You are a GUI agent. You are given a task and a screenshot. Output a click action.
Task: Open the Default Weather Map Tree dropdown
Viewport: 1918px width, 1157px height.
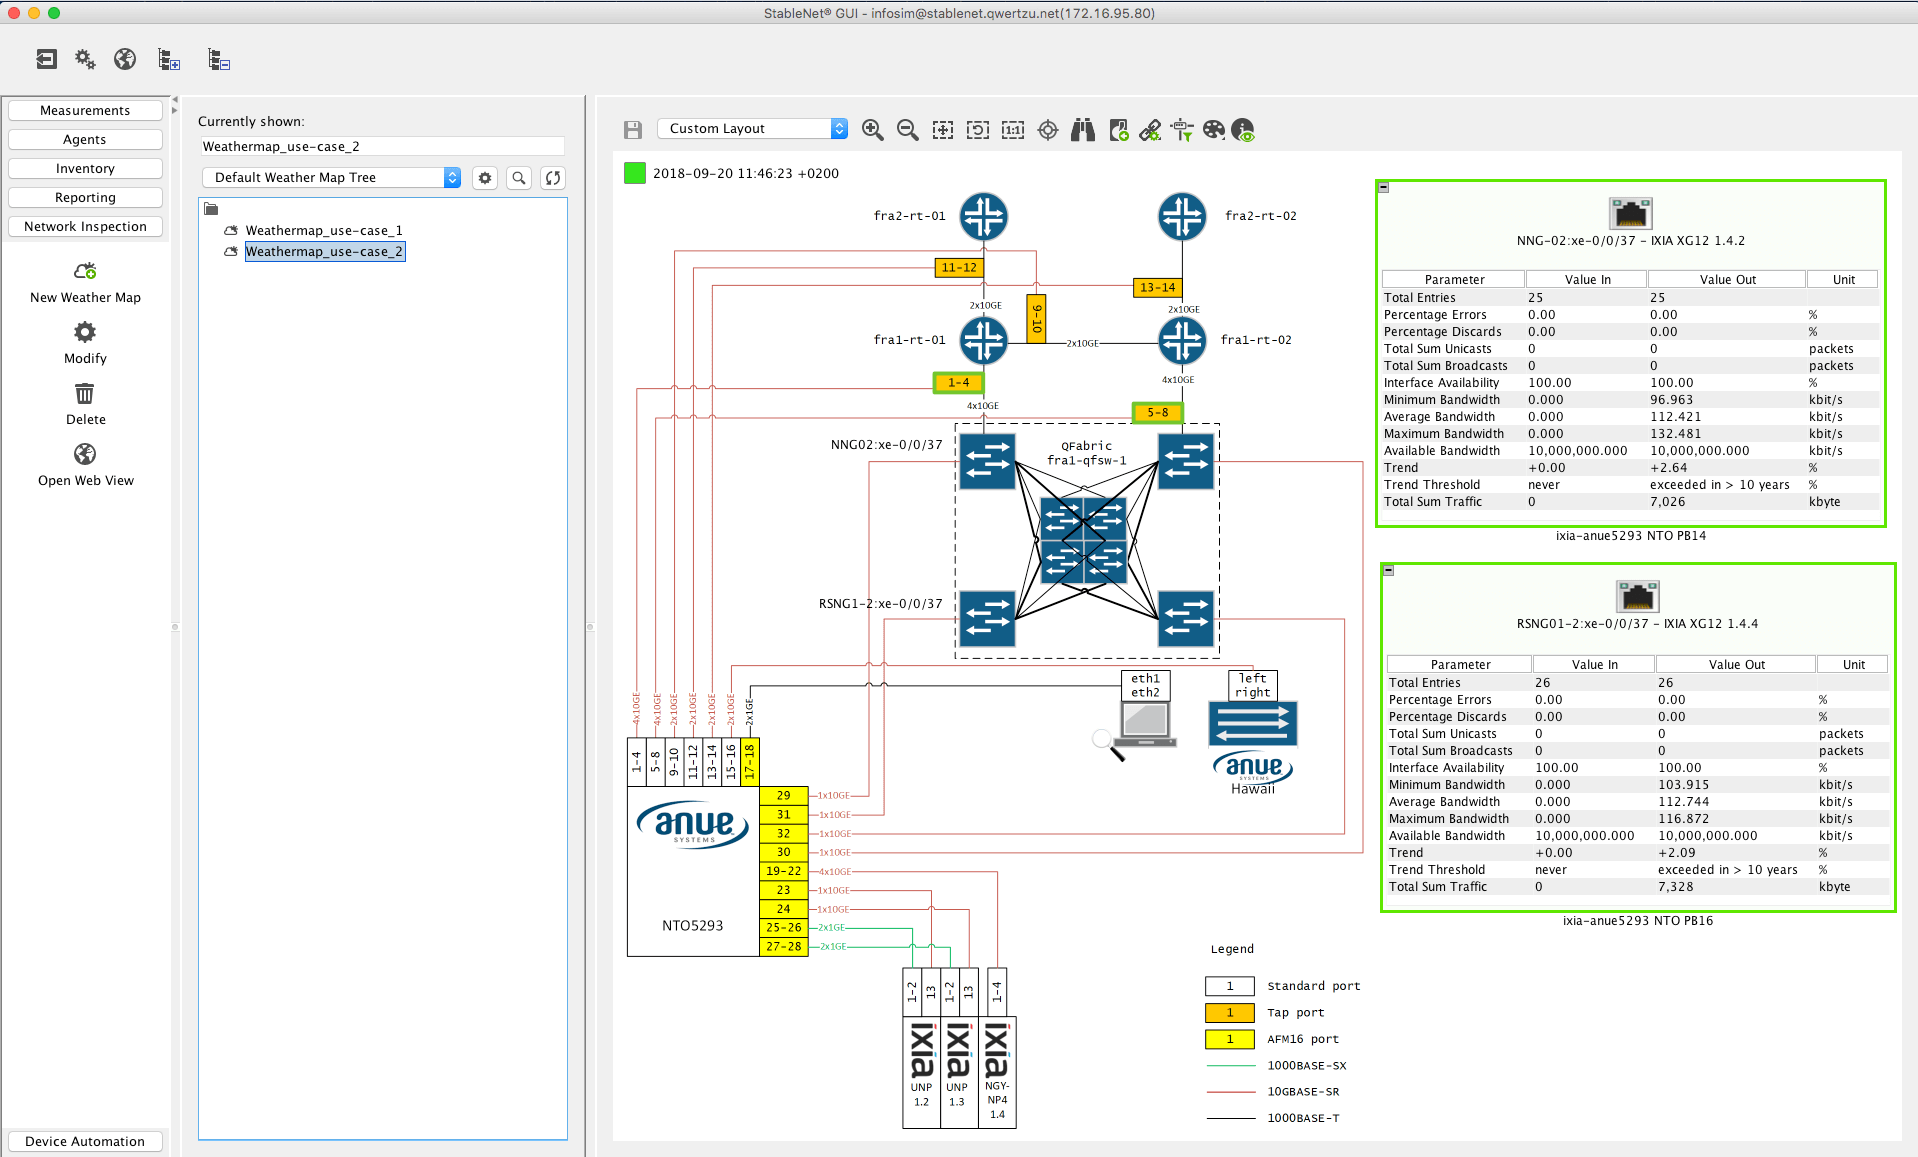pos(331,178)
